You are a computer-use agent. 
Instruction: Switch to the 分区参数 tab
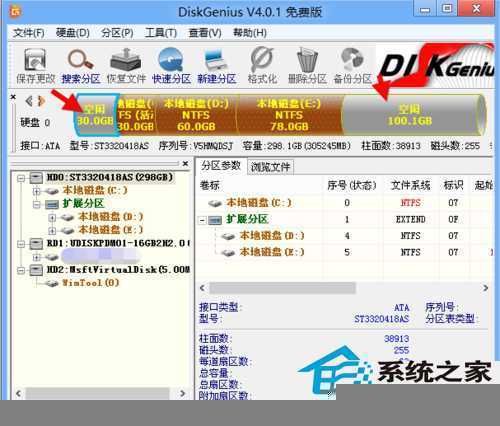pyautogui.click(x=221, y=166)
